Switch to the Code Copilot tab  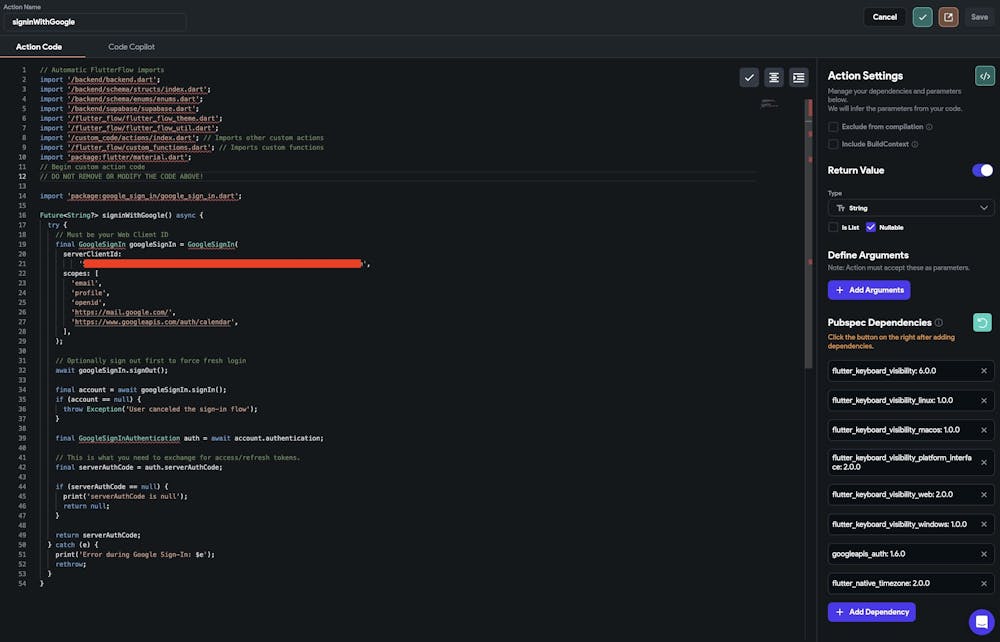point(131,47)
